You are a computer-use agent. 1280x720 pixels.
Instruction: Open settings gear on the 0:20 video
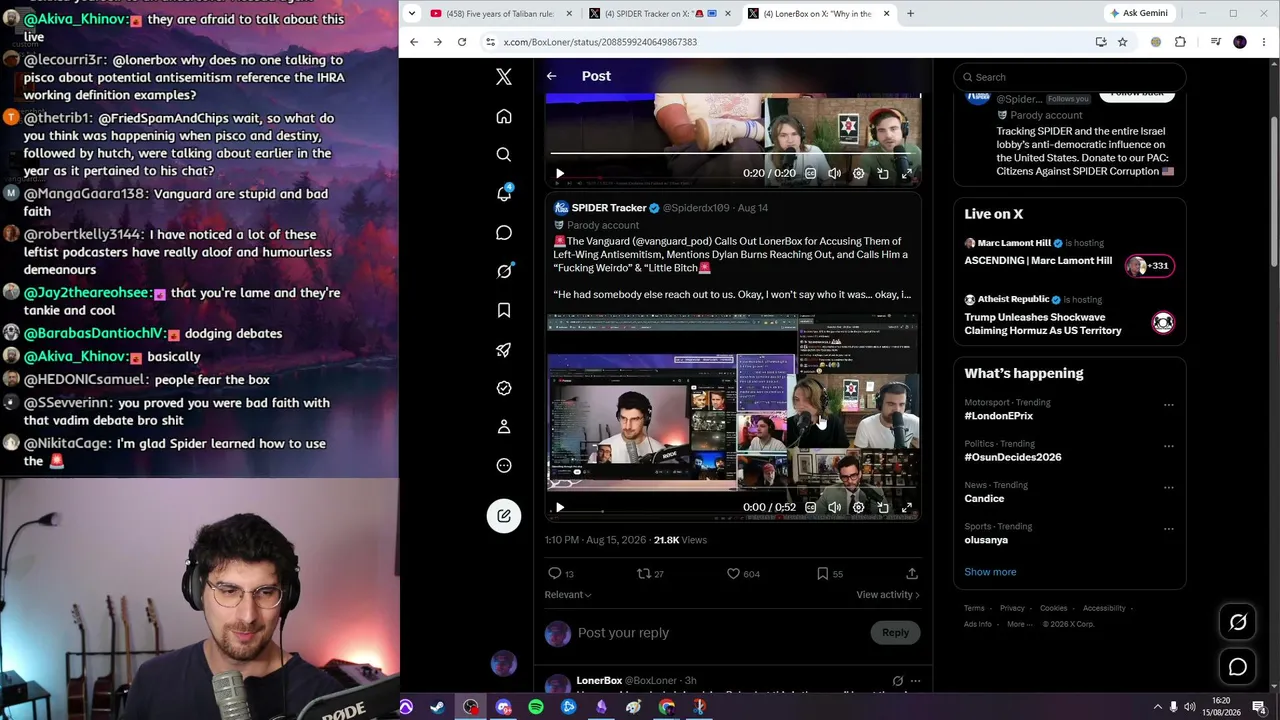(858, 173)
